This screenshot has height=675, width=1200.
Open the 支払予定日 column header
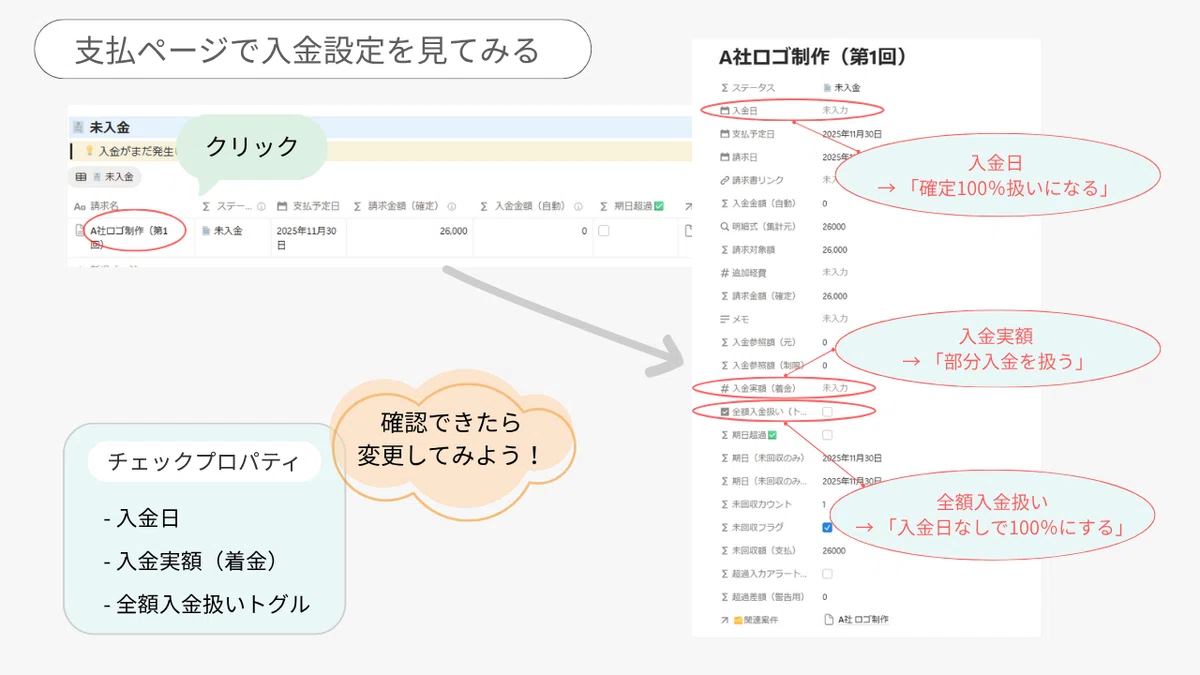click(309, 206)
